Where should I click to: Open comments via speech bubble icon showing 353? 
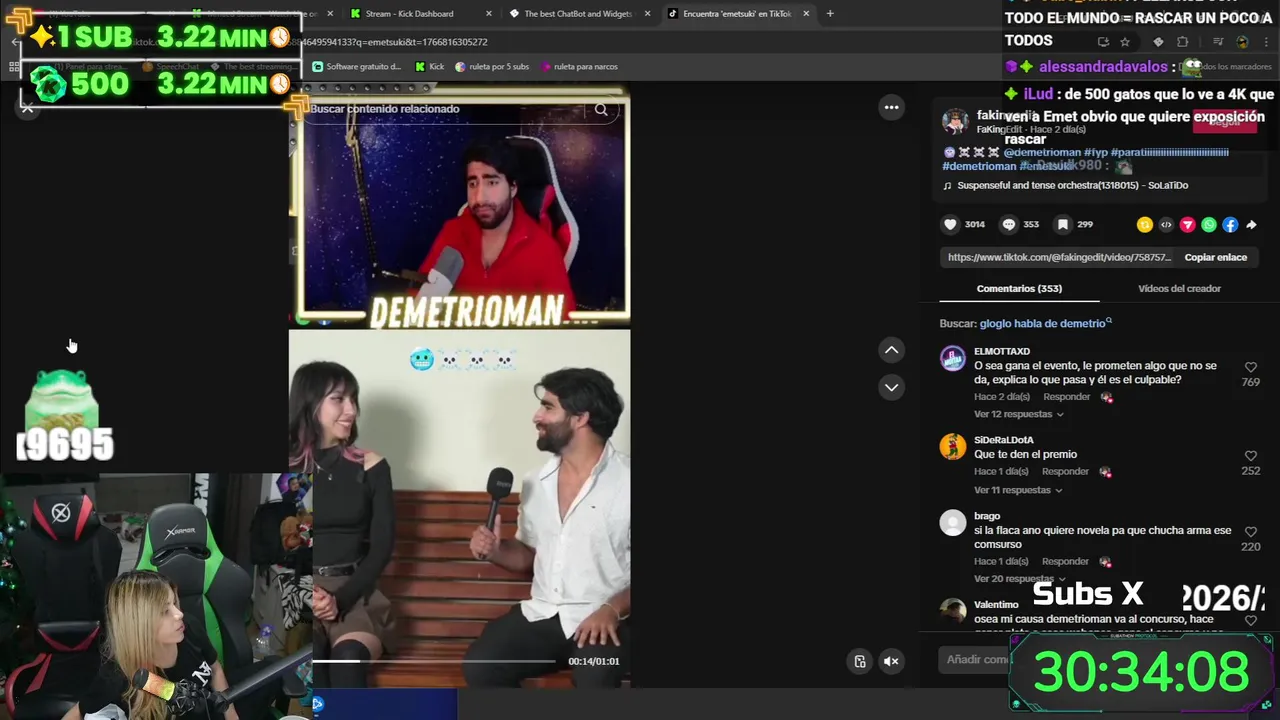[1009, 225]
